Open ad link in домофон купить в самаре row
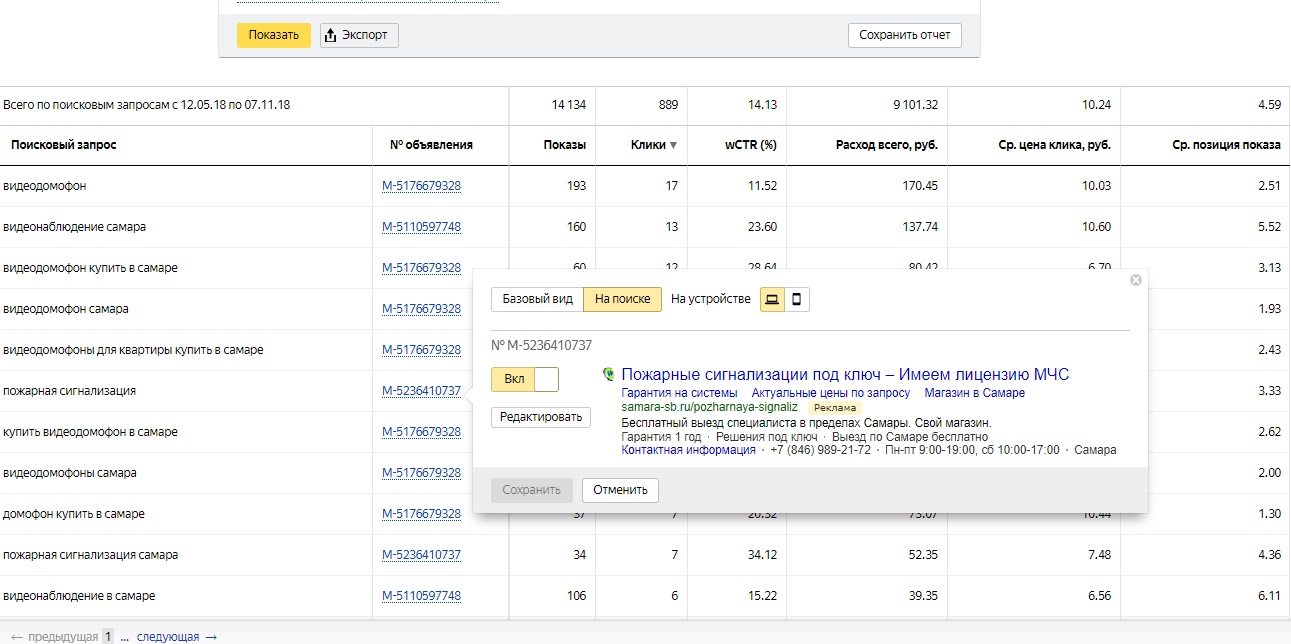 [421, 514]
